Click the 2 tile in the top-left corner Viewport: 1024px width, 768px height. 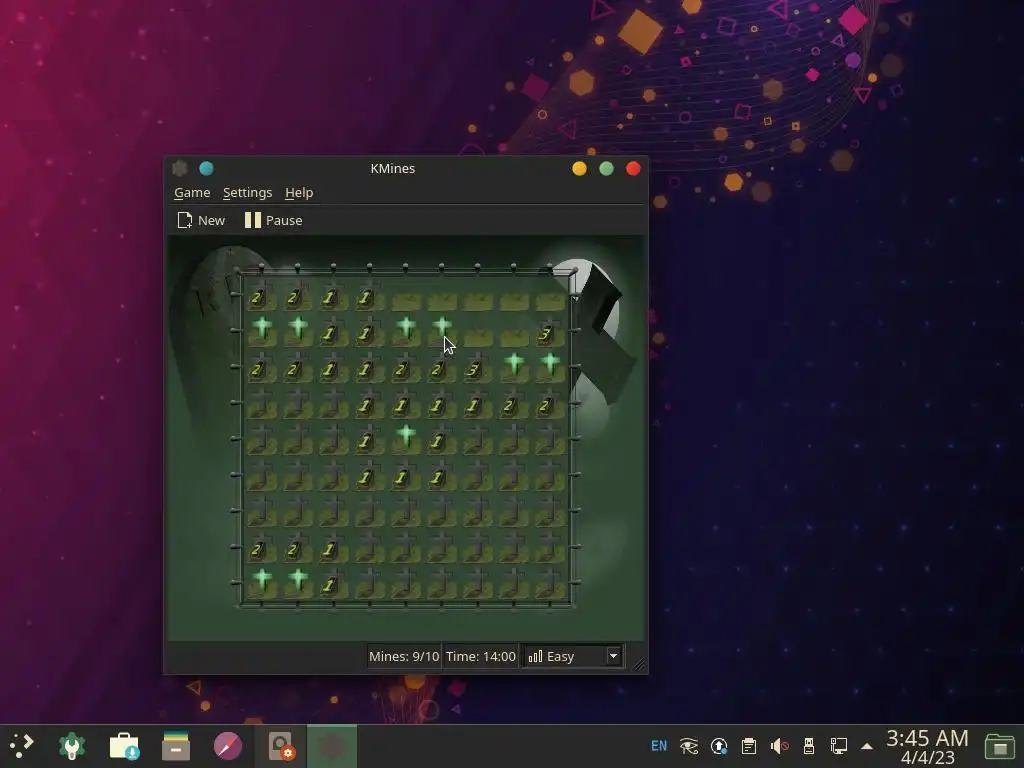pyautogui.click(x=262, y=296)
